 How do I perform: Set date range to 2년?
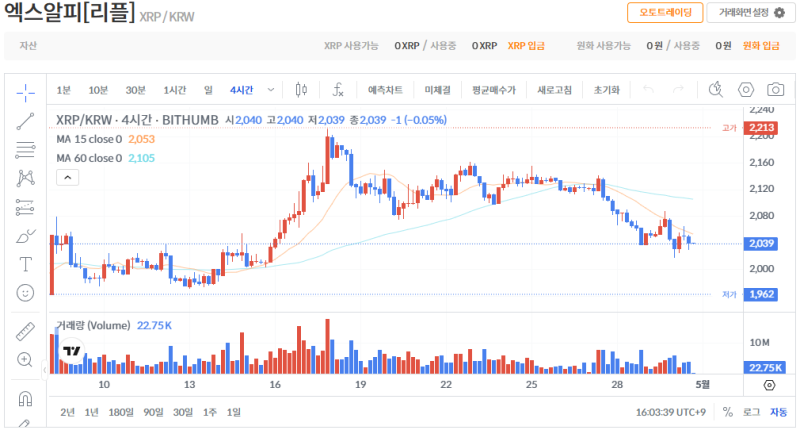[67, 412]
